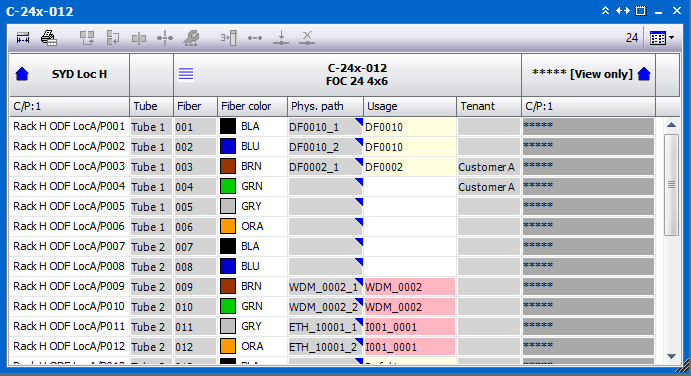Click masked ***** cell in fiber 002 row
Image resolution: width=691 pixels, height=376 pixels.
coord(588,147)
